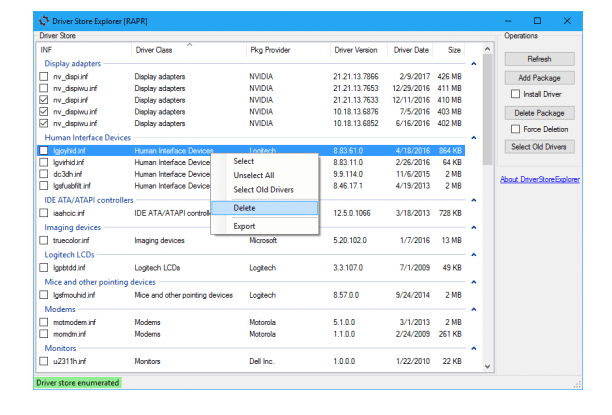Click the Delete Package button
The image size is (612, 415).
(539, 113)
